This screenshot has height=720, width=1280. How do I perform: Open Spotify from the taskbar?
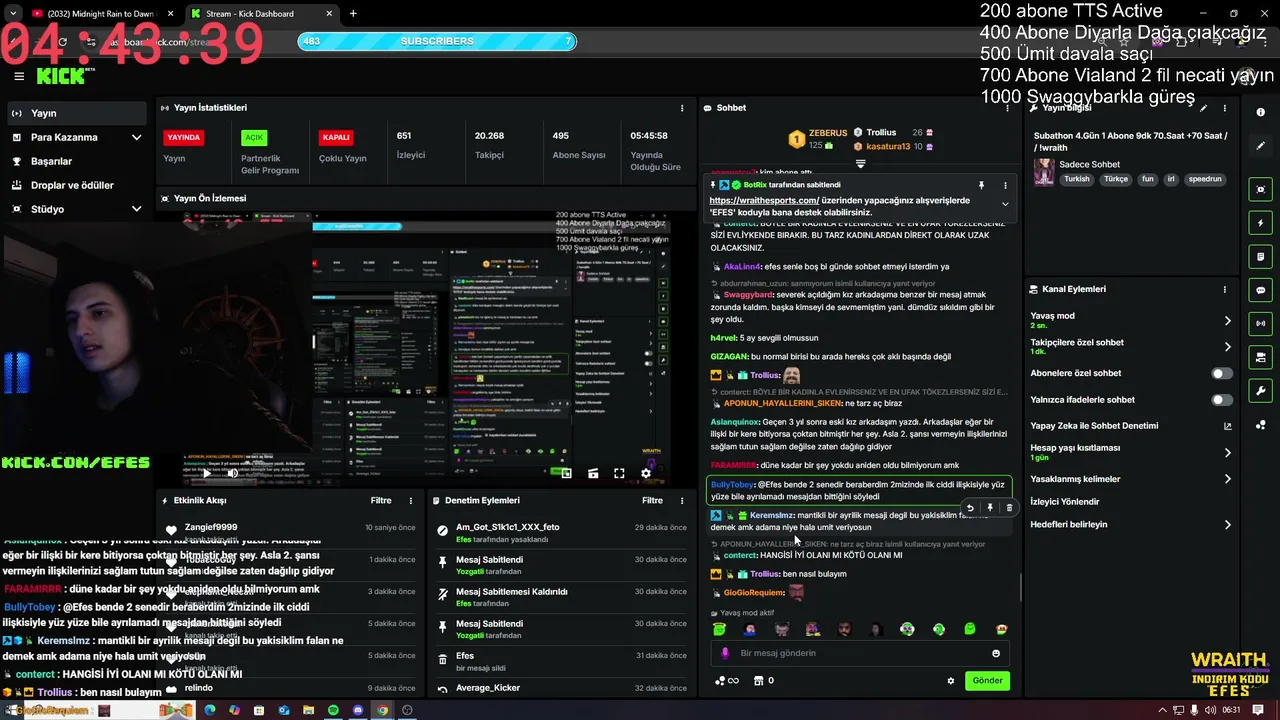333,710
